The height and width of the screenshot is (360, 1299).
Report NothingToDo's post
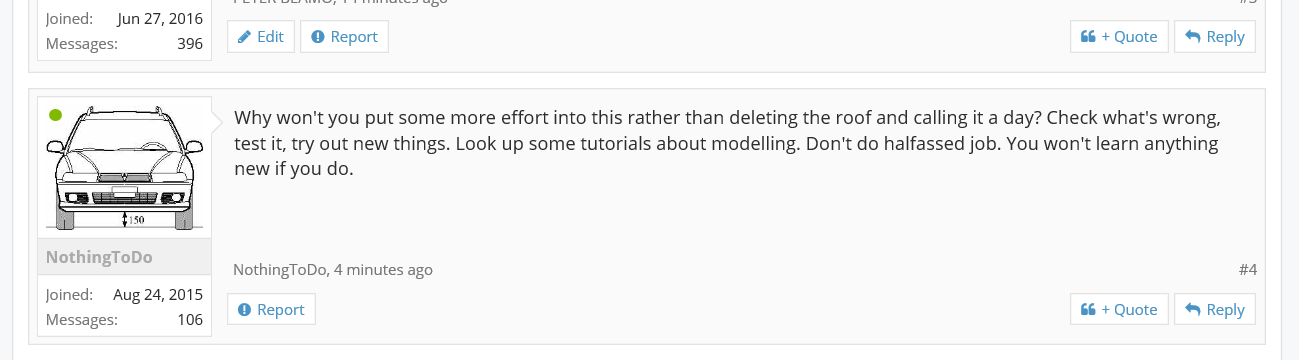click(271, 310)
